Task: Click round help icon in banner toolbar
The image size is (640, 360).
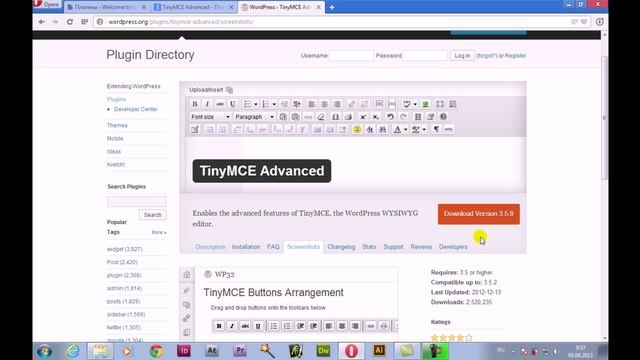Action: (x=443, y=117)
